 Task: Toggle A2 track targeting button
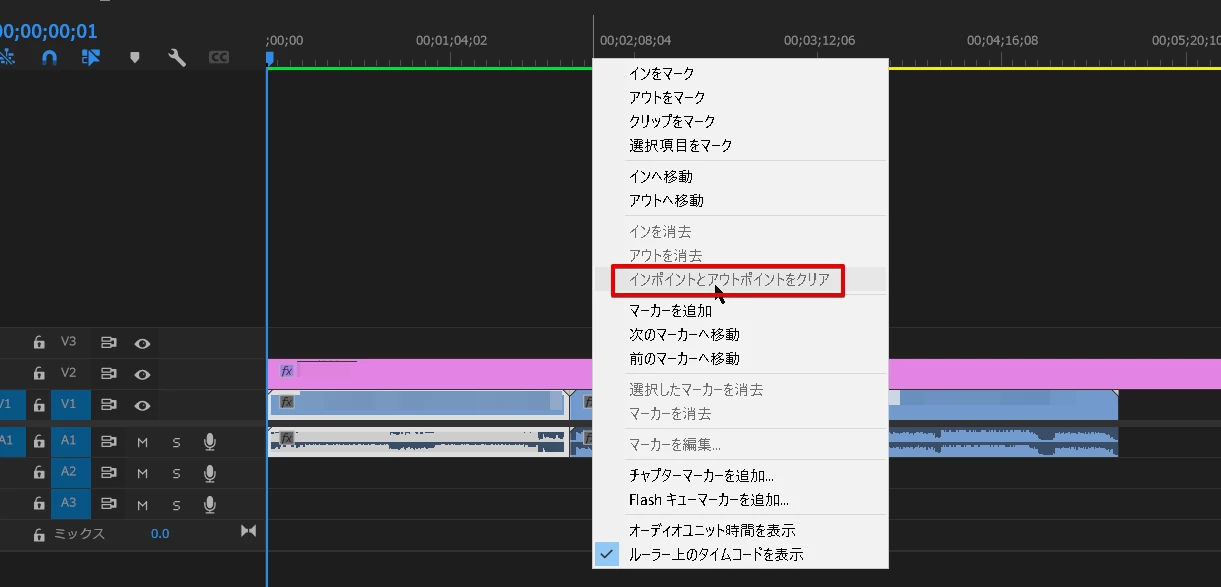click(x=69, y=472)
